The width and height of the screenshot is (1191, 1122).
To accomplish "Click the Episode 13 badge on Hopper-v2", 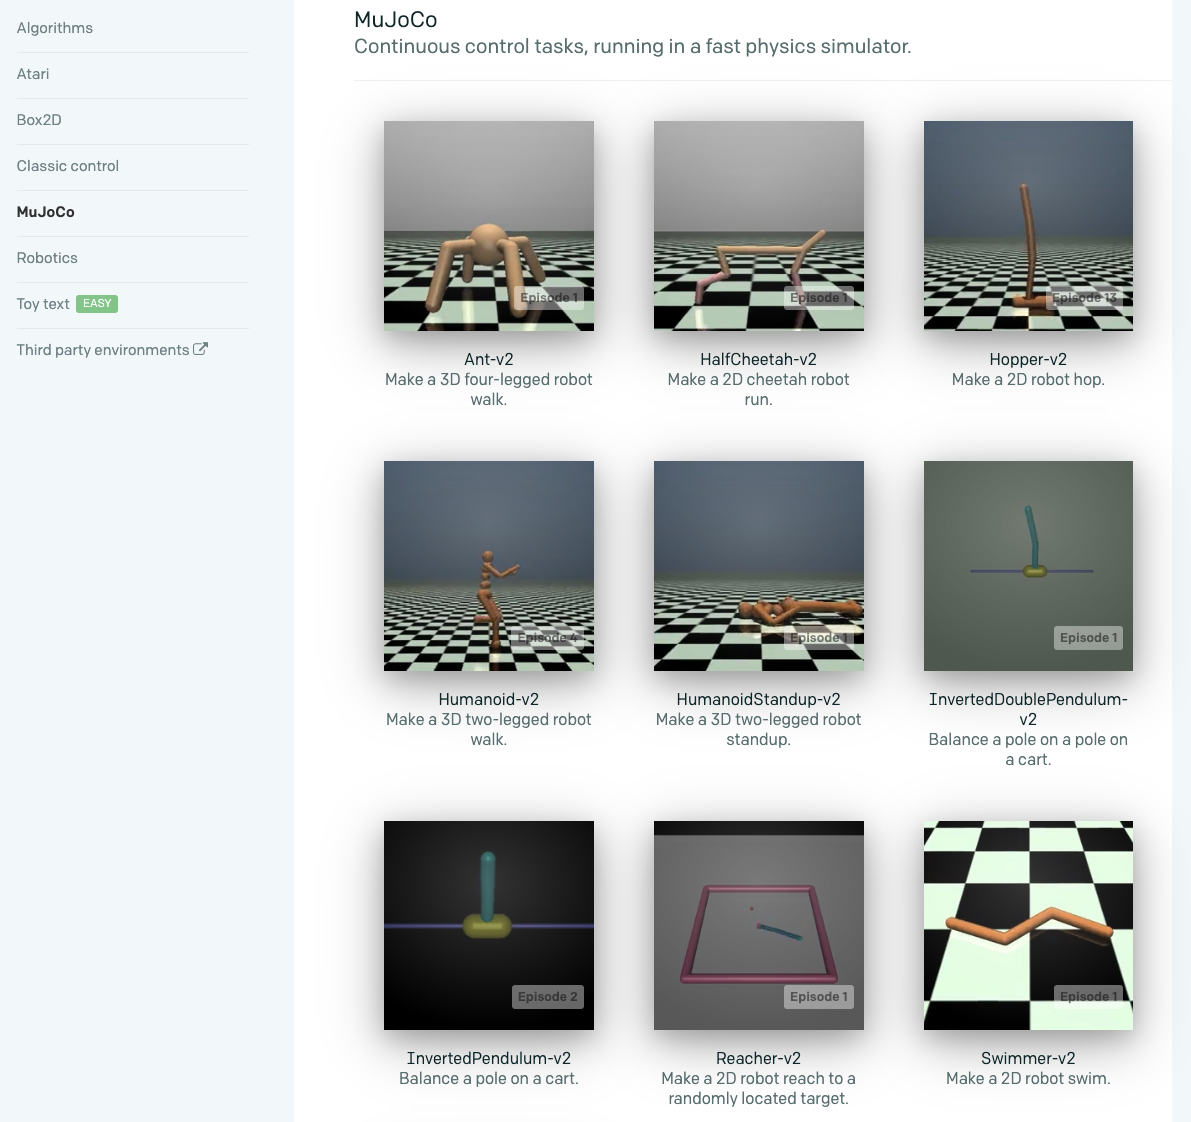I will coord(1085,298).
